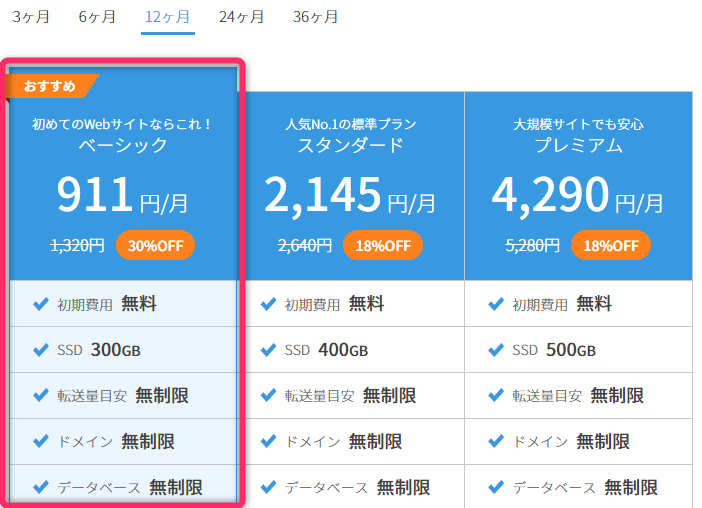702x508 pixels.
Task: Click the struck-through 1,320円 price
Action: click(x=77, y=245)
